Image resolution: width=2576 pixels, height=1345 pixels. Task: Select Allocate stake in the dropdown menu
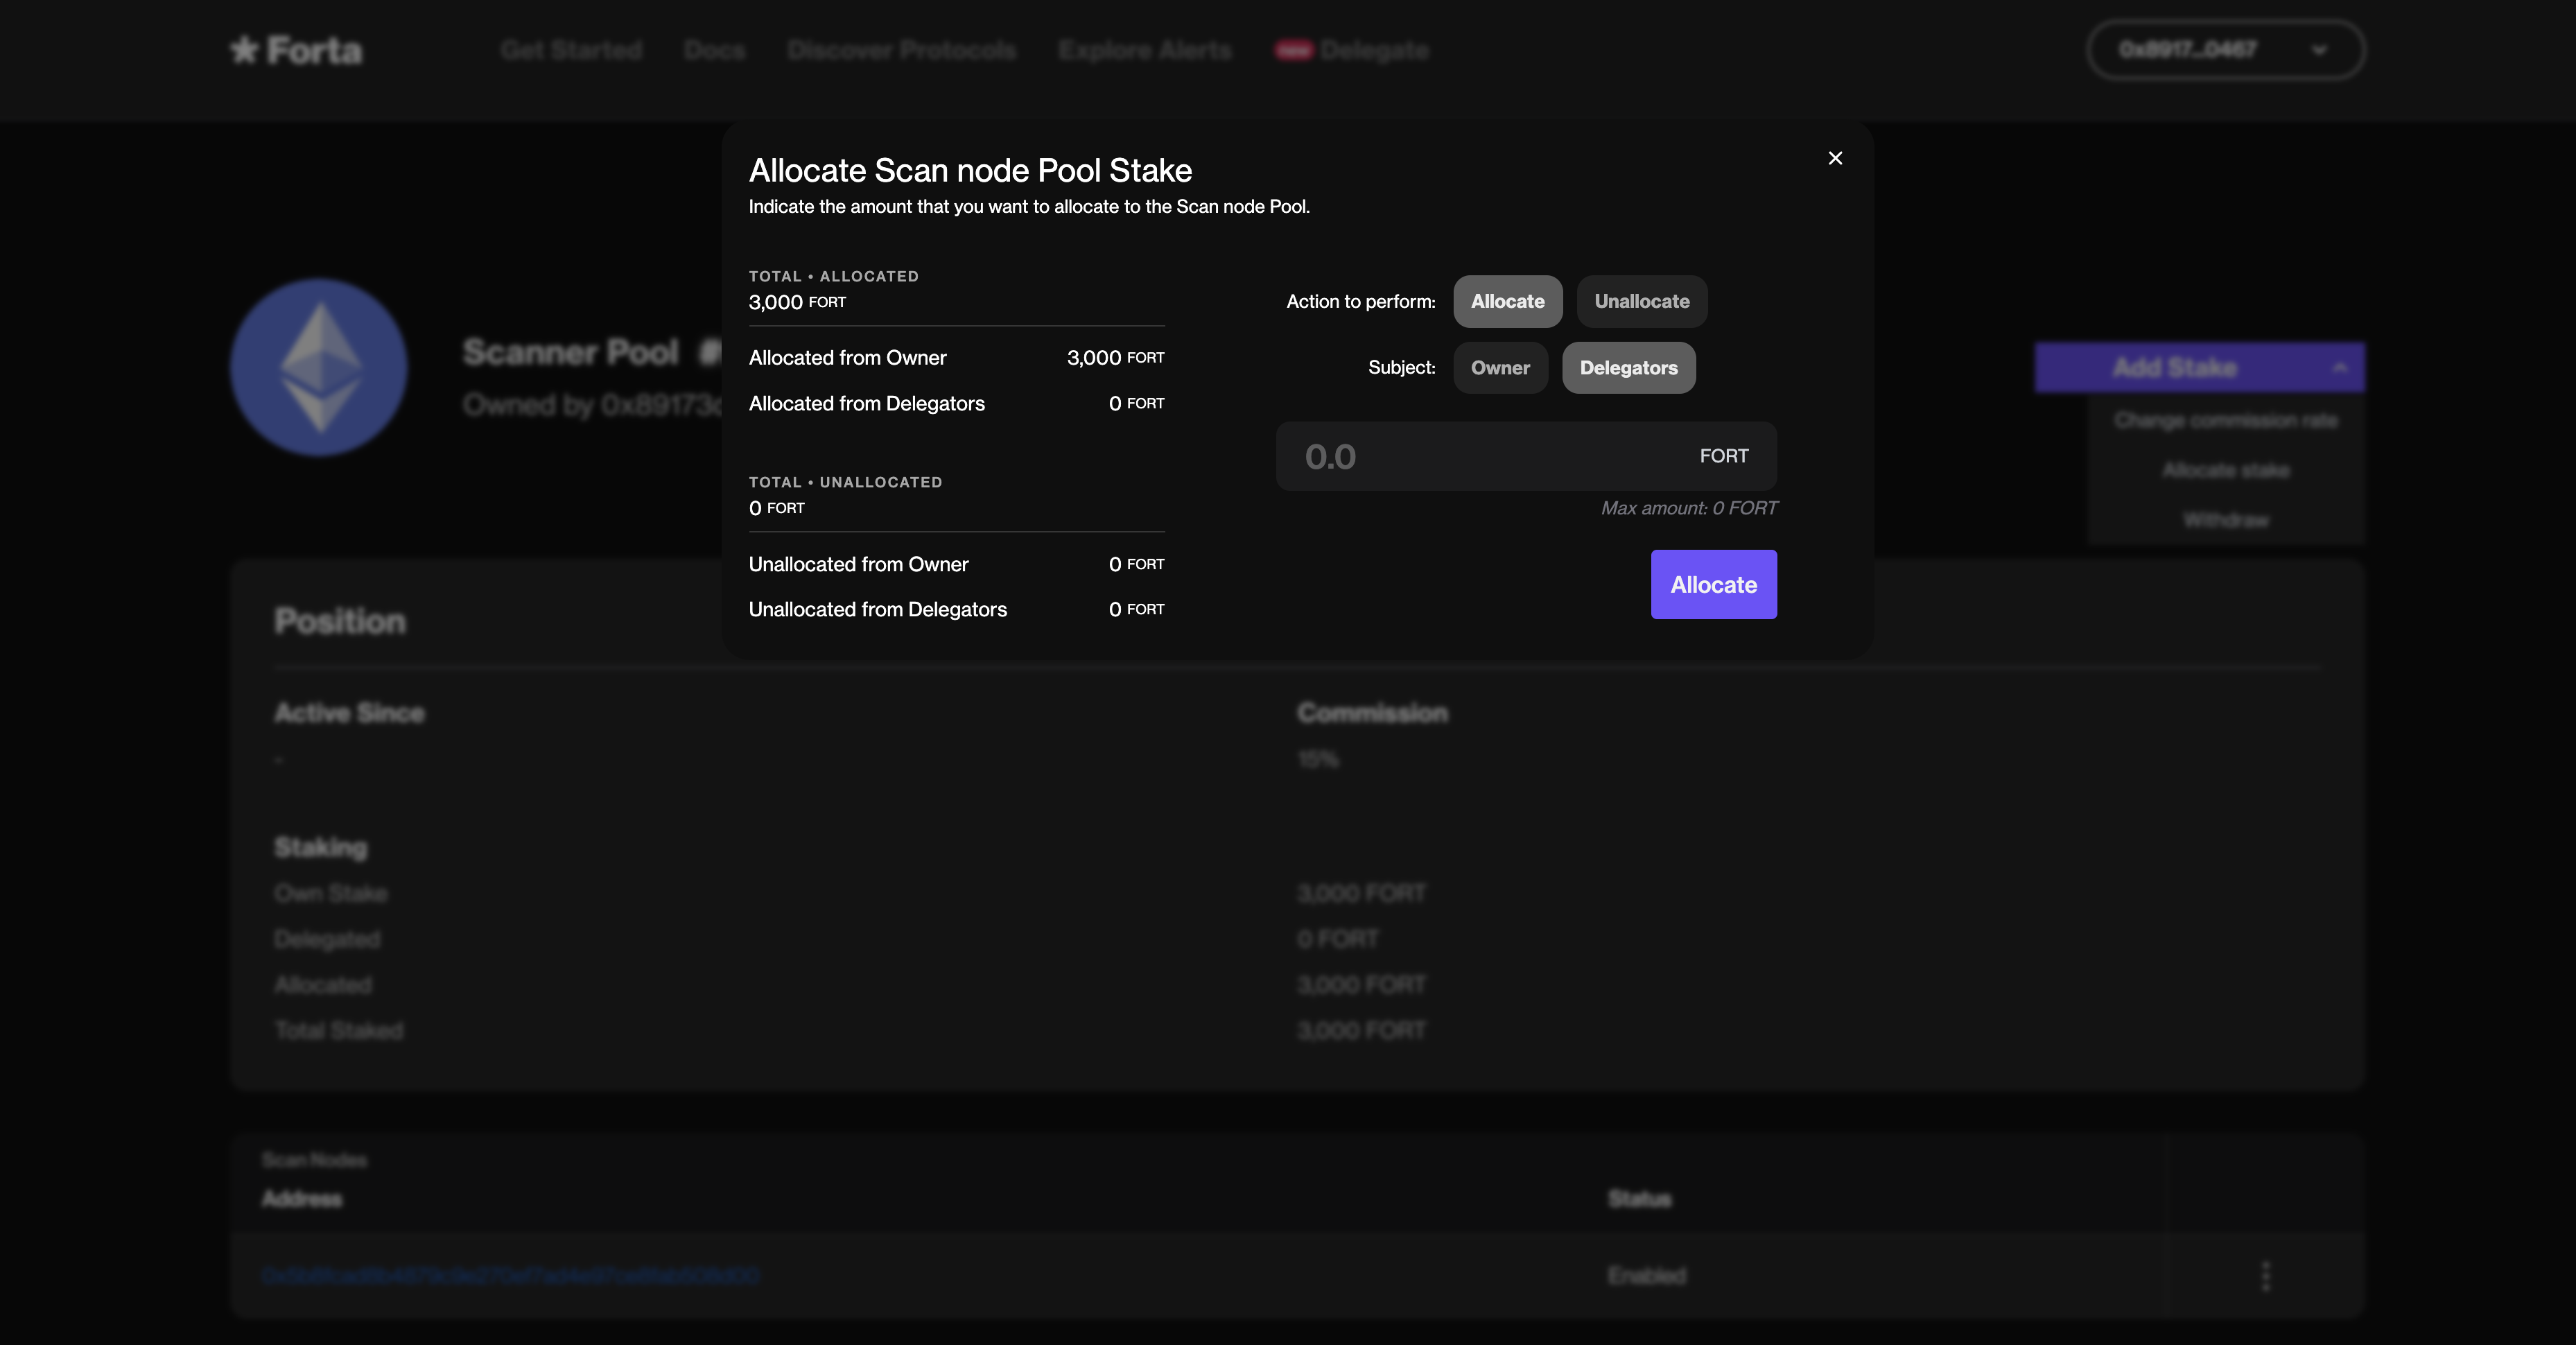(2226, 470)
